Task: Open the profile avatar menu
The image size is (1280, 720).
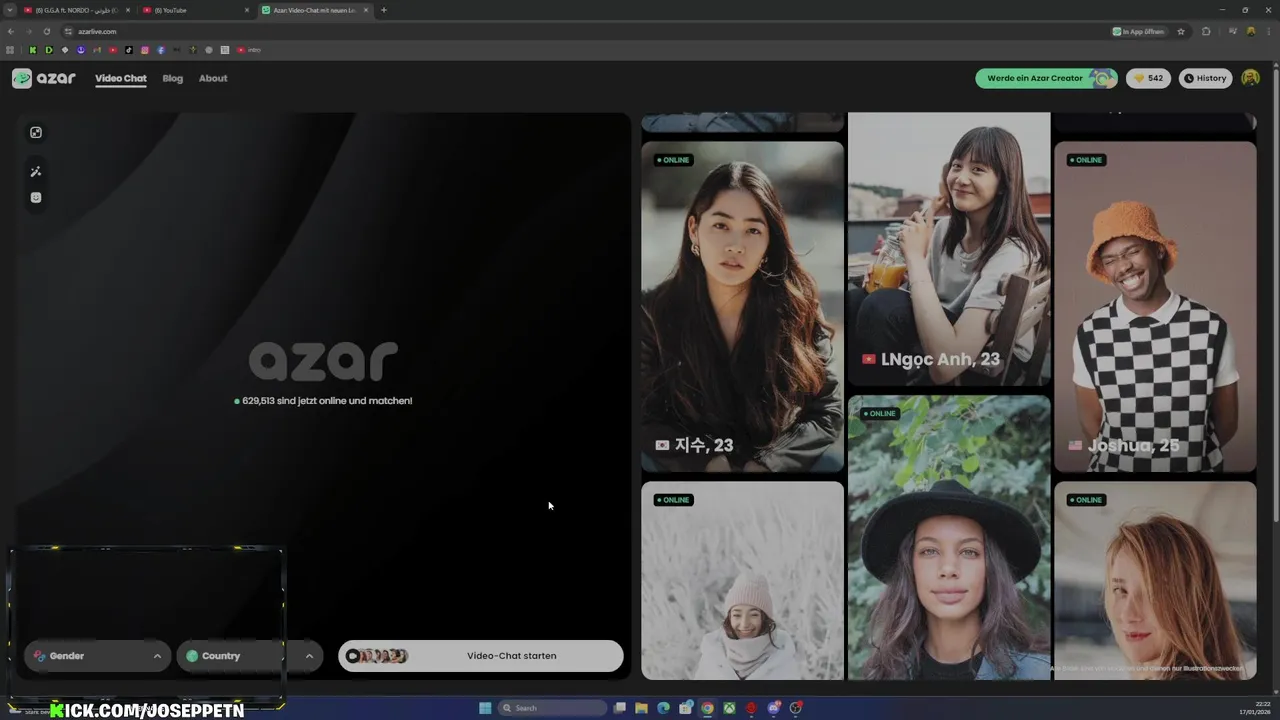Action: [1250, 78]
